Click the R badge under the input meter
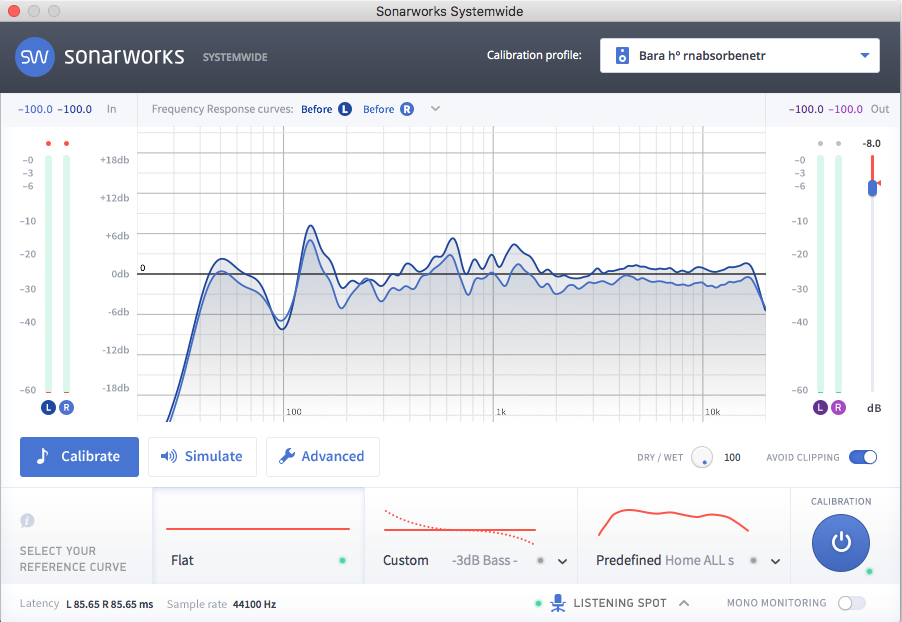Screen dimensions: 902x622 click(67, 407)
